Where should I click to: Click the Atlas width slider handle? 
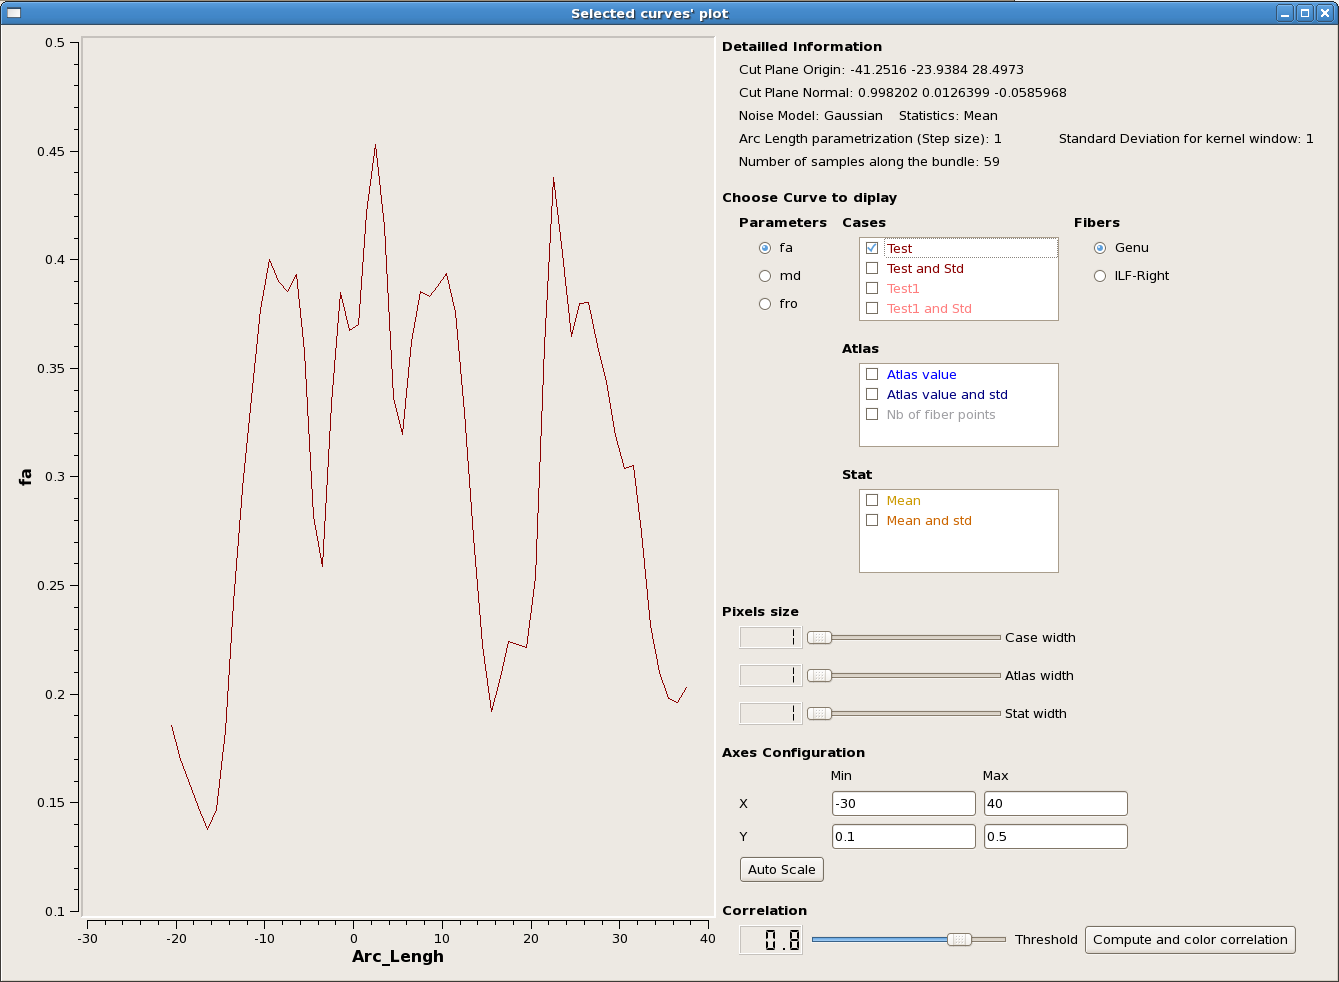tap(819, 676)
